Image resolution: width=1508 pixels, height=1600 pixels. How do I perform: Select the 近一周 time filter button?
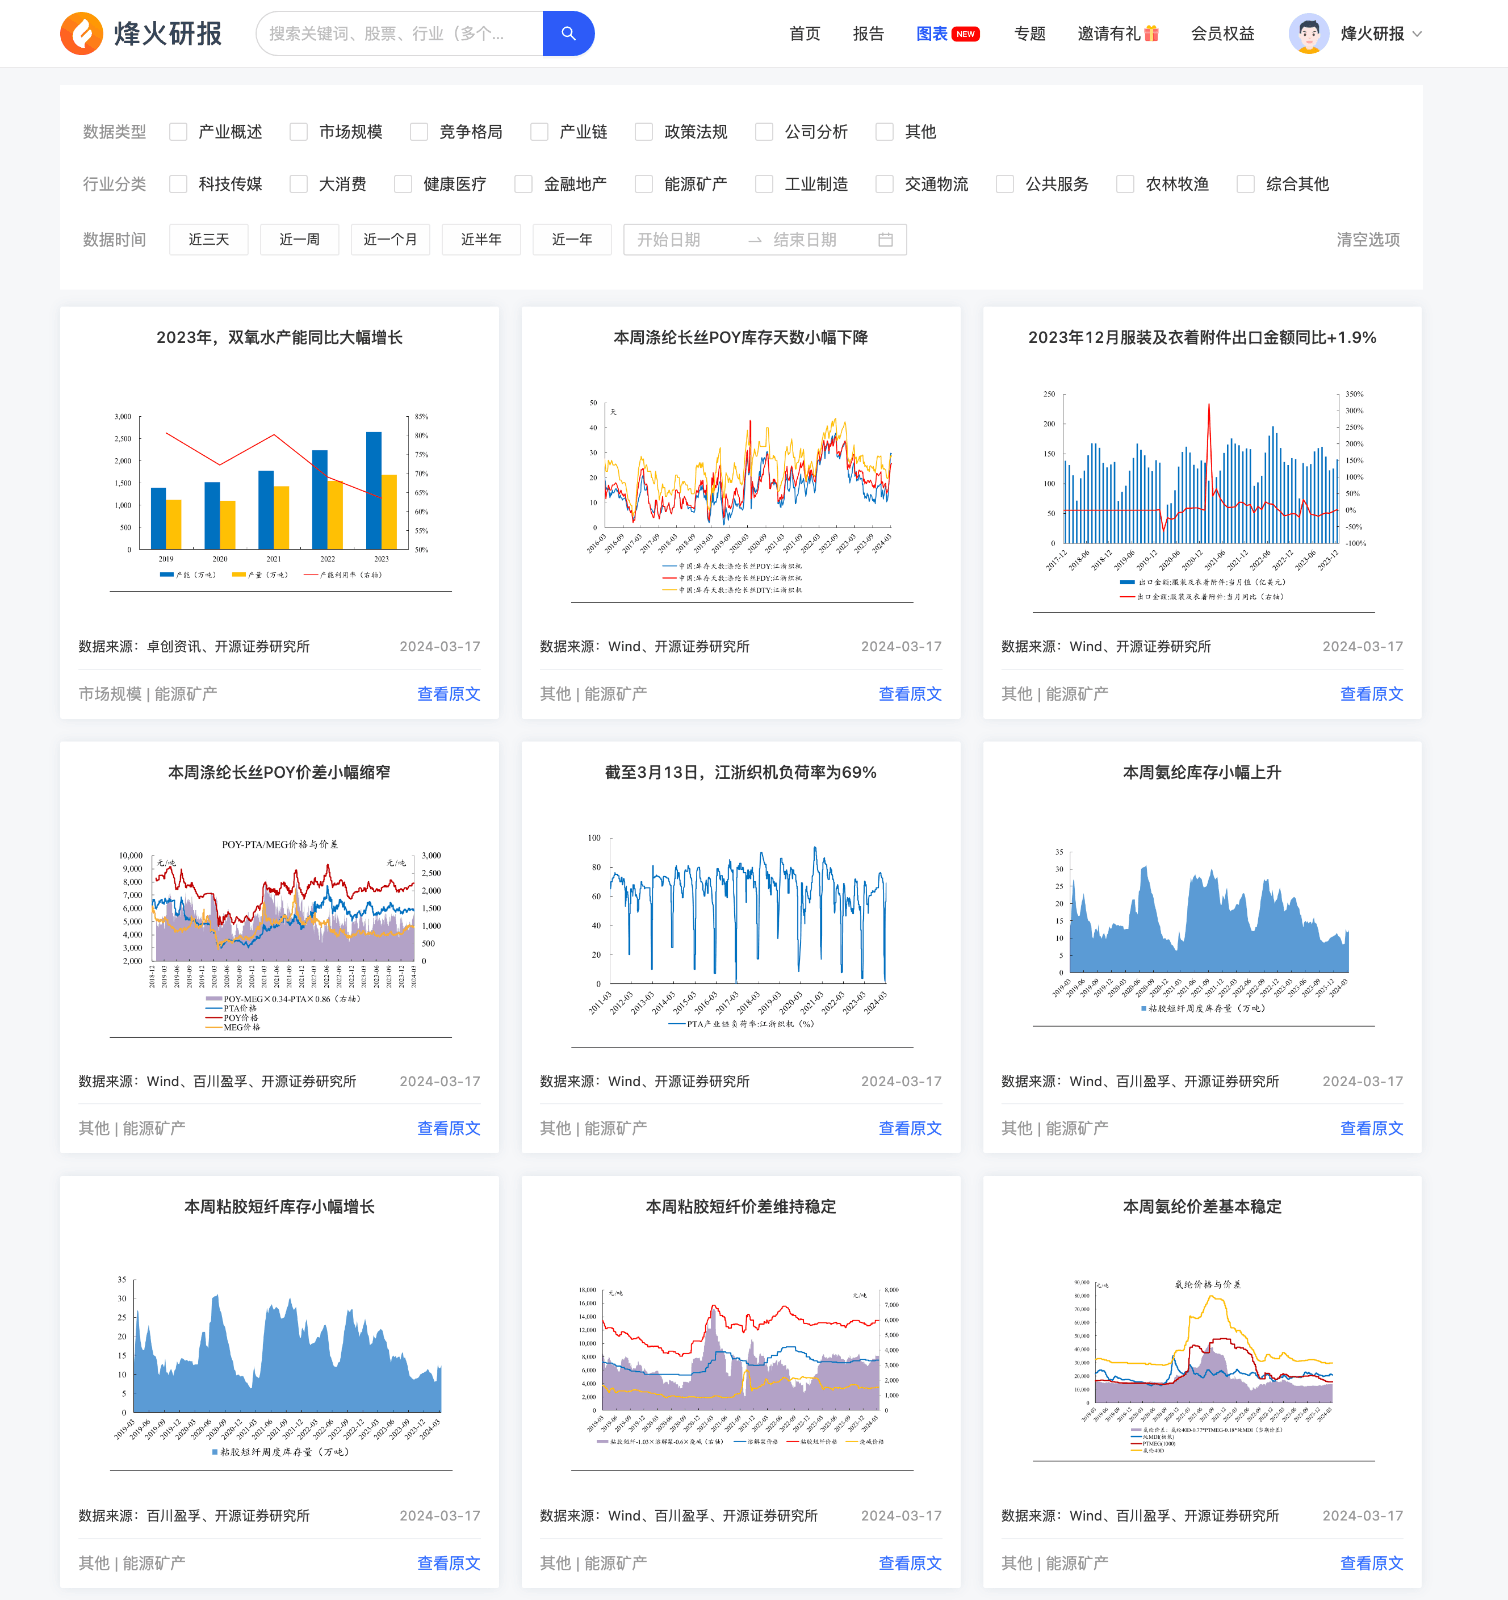[299, 240]
